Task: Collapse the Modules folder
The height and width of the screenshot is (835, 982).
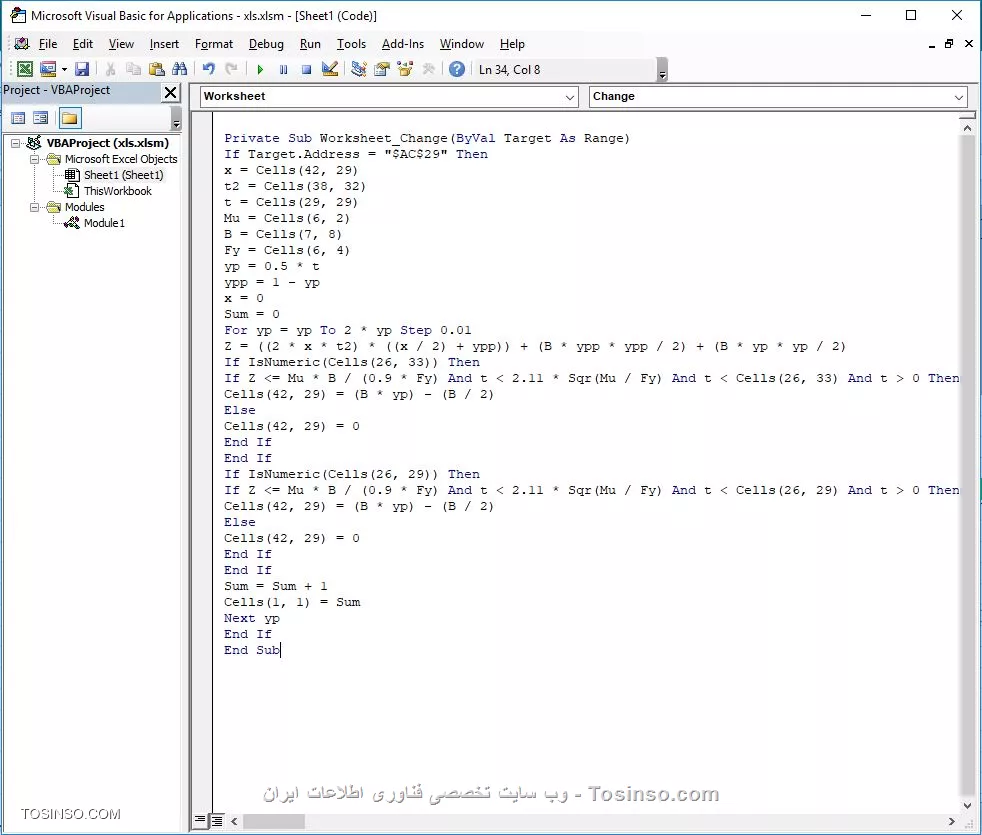Action: pyautogui.click(x=35, y=207)
